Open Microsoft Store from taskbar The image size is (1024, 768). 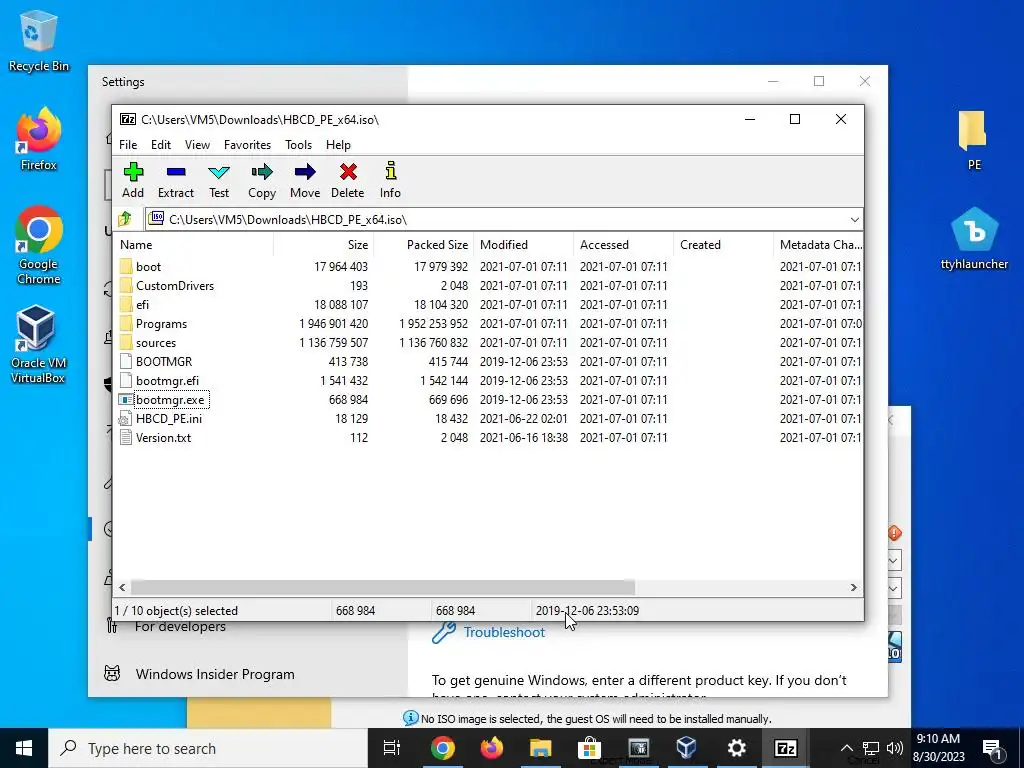pos(589,748)
